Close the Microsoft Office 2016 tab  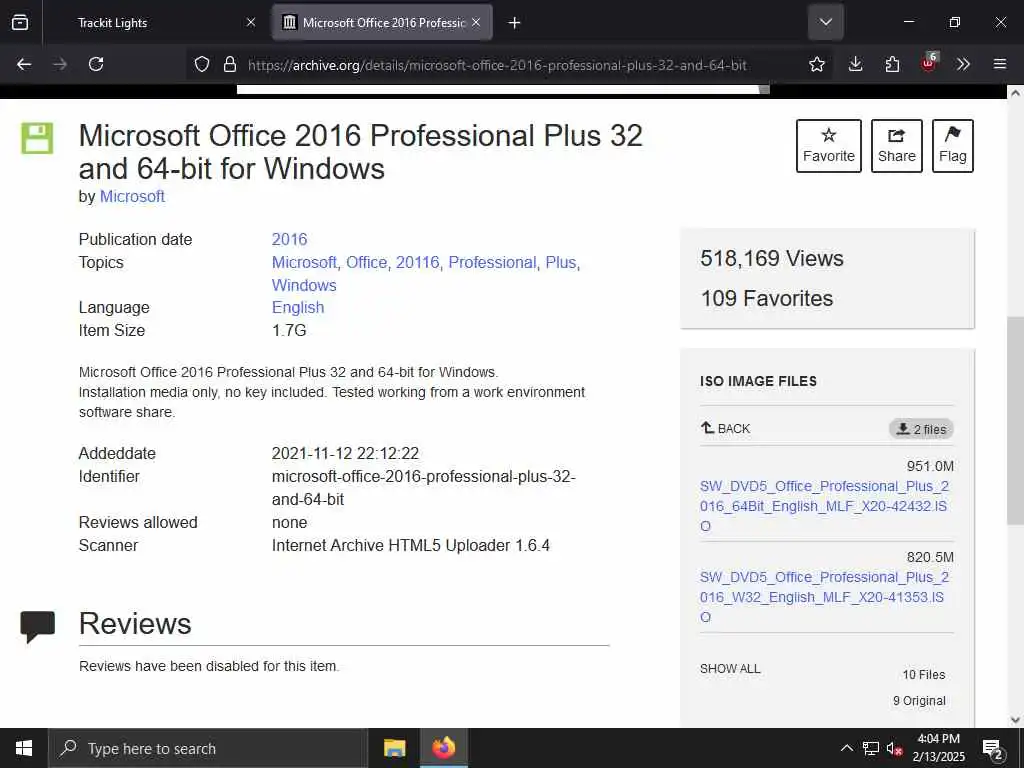click(476, 22)
